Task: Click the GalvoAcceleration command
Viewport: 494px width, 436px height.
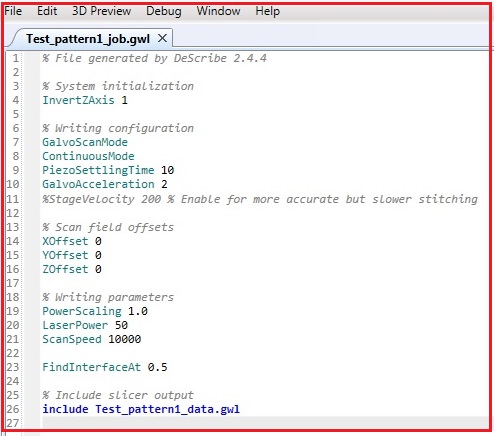Action: tap(98, 184)
